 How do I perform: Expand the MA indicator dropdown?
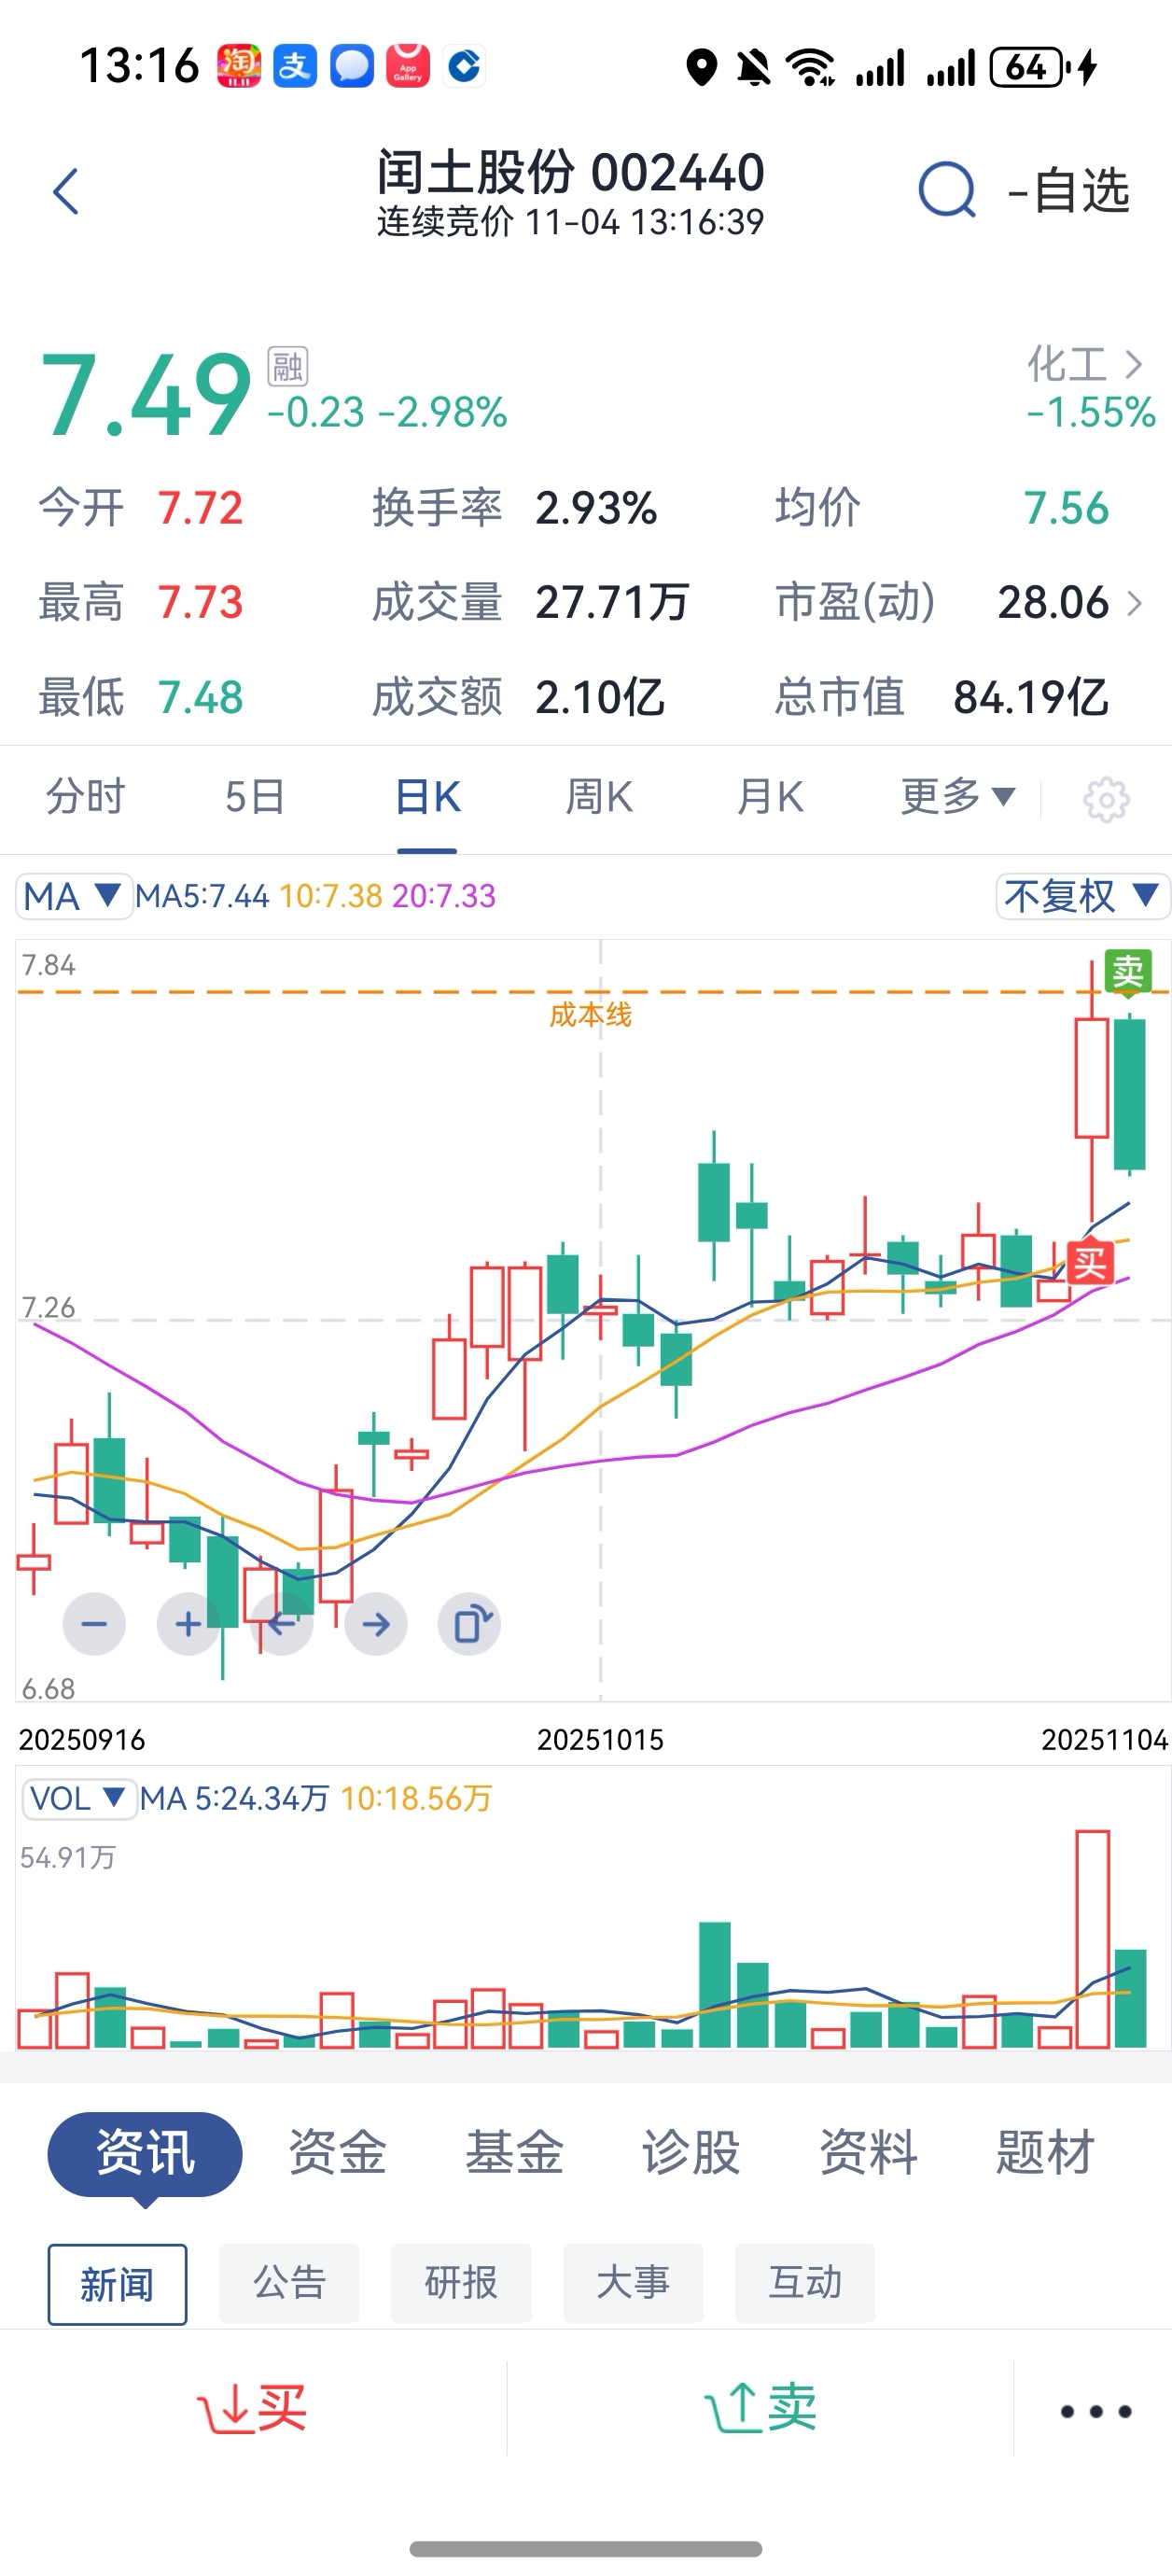(x=74, y=896)
